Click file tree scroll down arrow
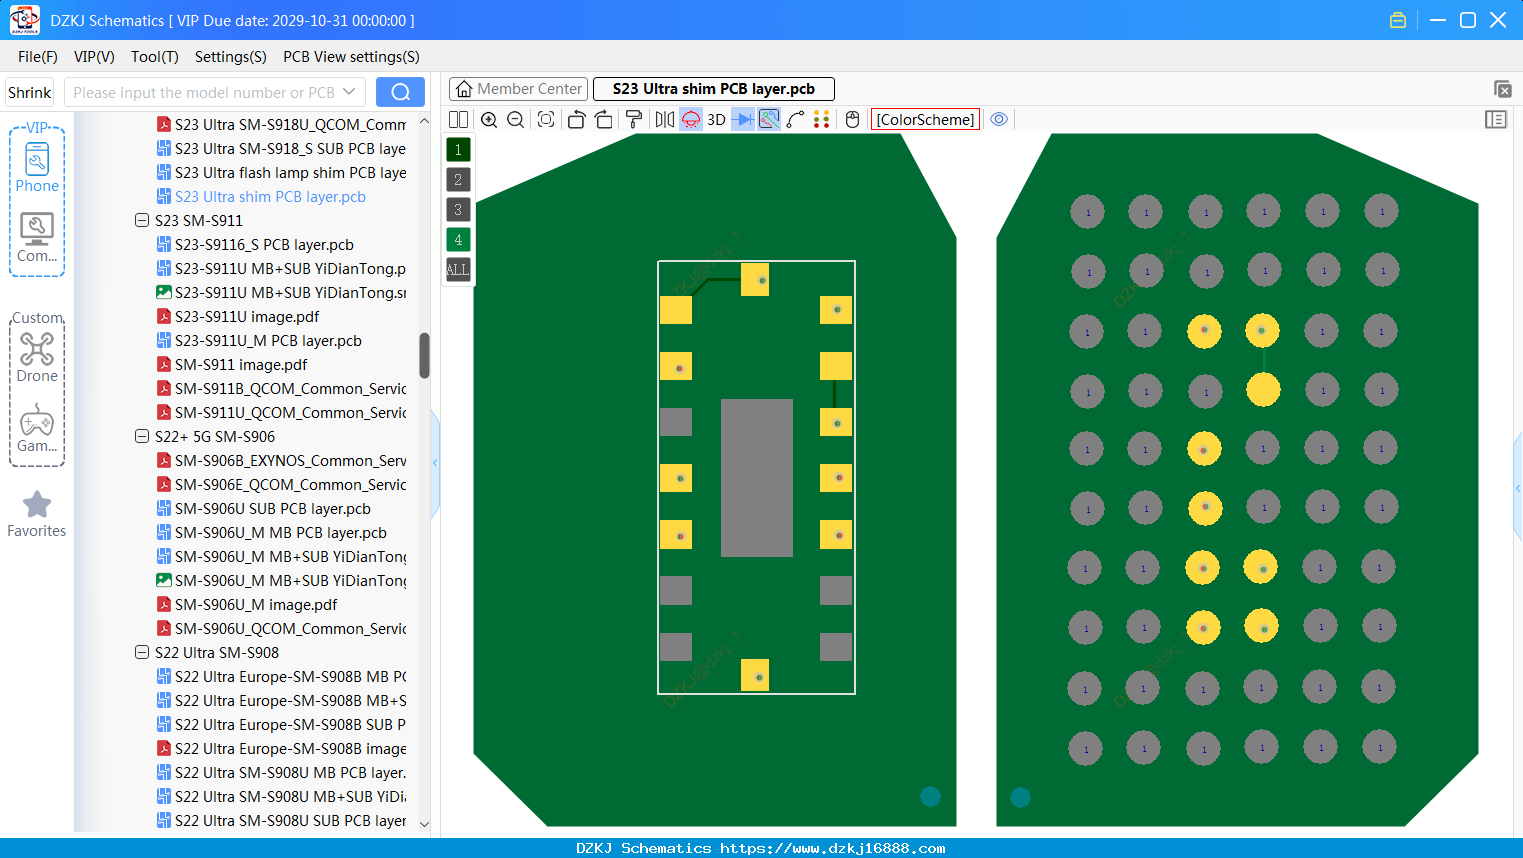Image resolution: width=1523 pixels, height=858 pixels. [424, 824]
